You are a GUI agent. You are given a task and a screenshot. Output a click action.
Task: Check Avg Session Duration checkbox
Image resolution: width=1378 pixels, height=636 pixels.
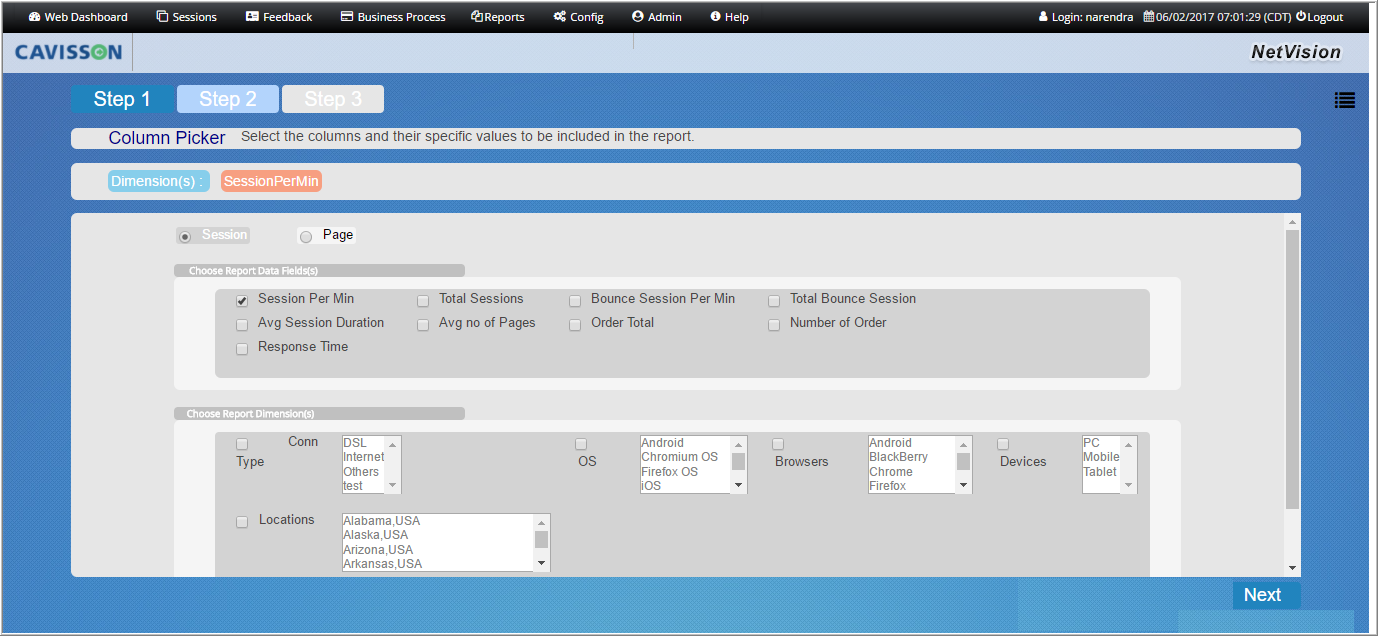coord(242,325)
